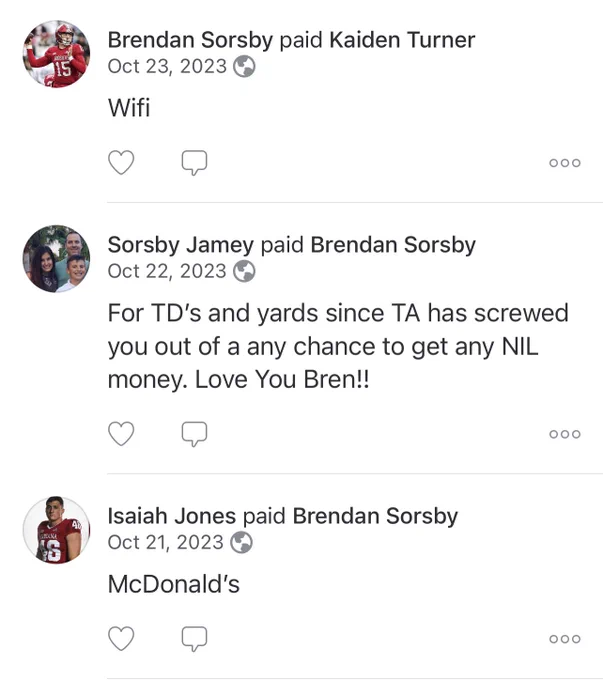
Task: Open more options for Sorsby Jamey post
Action: 564,434
